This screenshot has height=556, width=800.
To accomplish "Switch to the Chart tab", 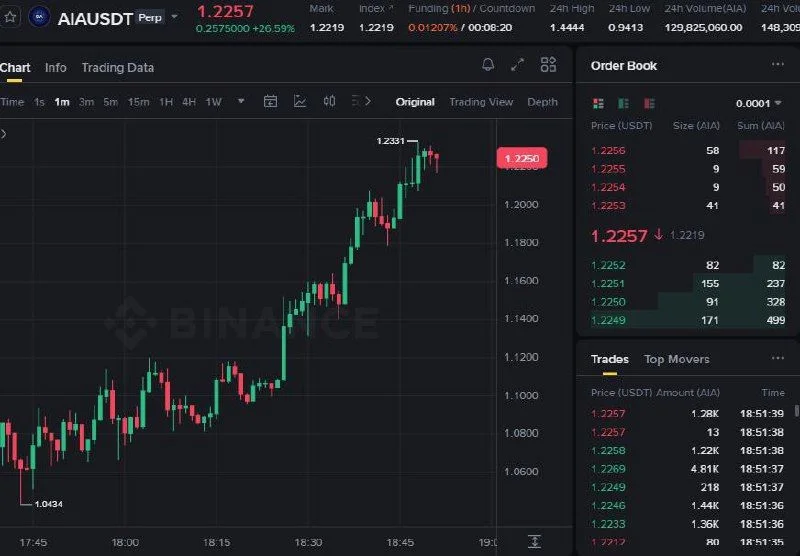I will tap(15, 67).
